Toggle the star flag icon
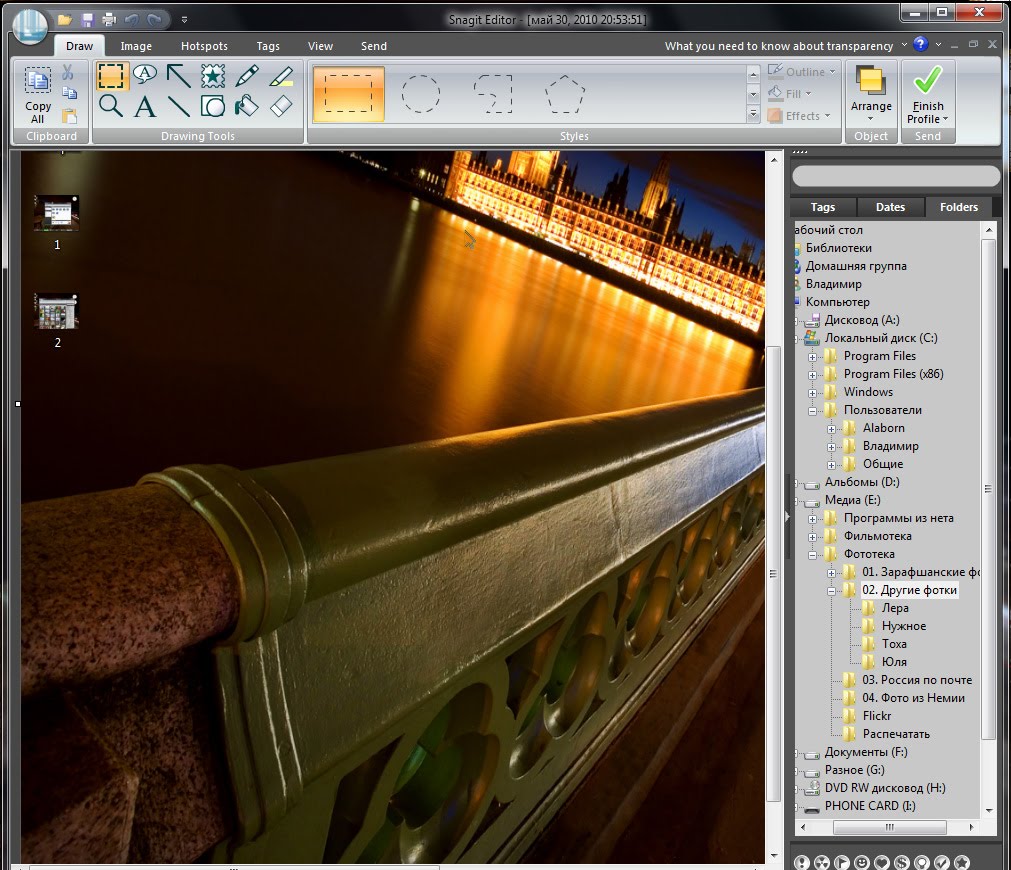The image size is (1011, 870). 961,862
